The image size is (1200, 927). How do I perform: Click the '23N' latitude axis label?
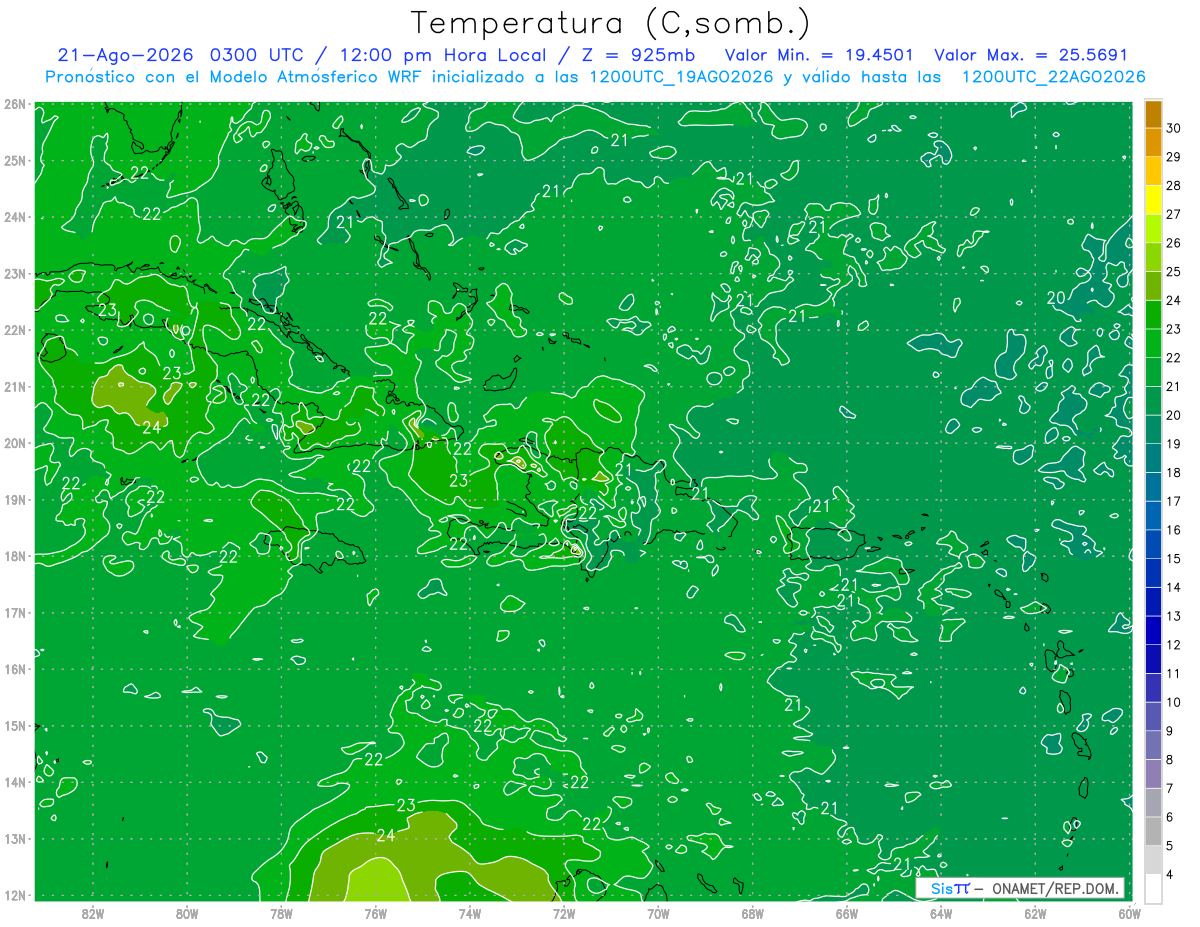tap(14, 273)
